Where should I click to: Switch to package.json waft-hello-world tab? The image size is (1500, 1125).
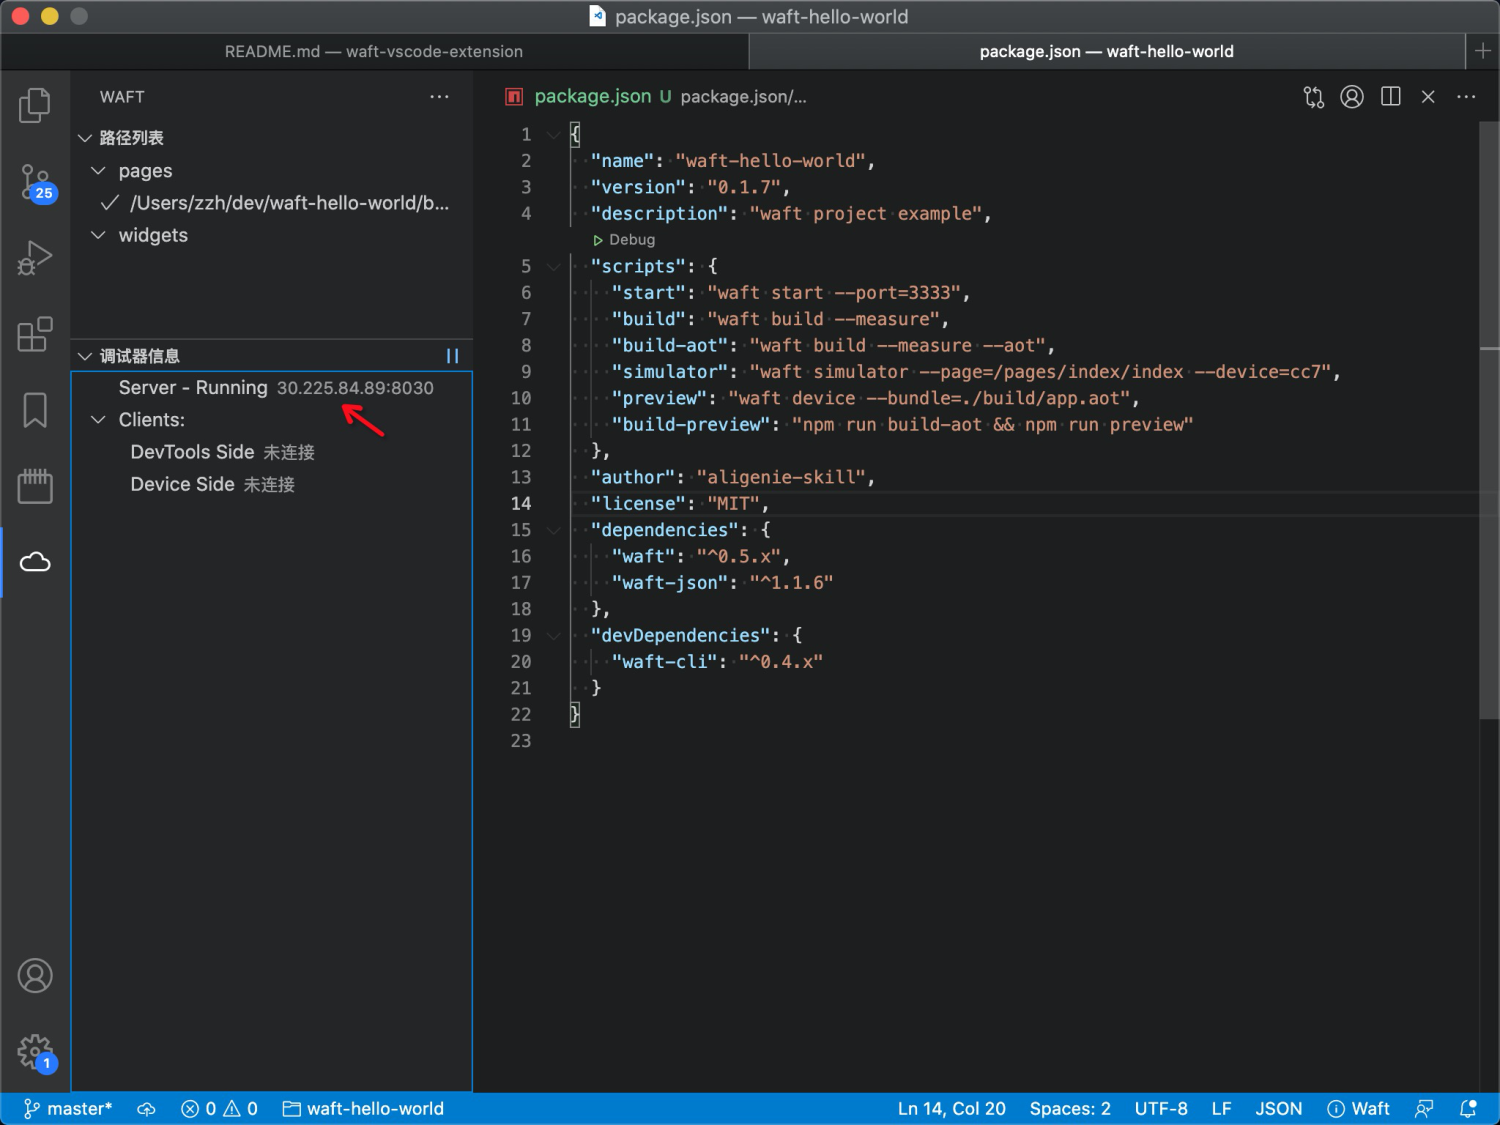pyautogui.click(x=1106, y=51)
